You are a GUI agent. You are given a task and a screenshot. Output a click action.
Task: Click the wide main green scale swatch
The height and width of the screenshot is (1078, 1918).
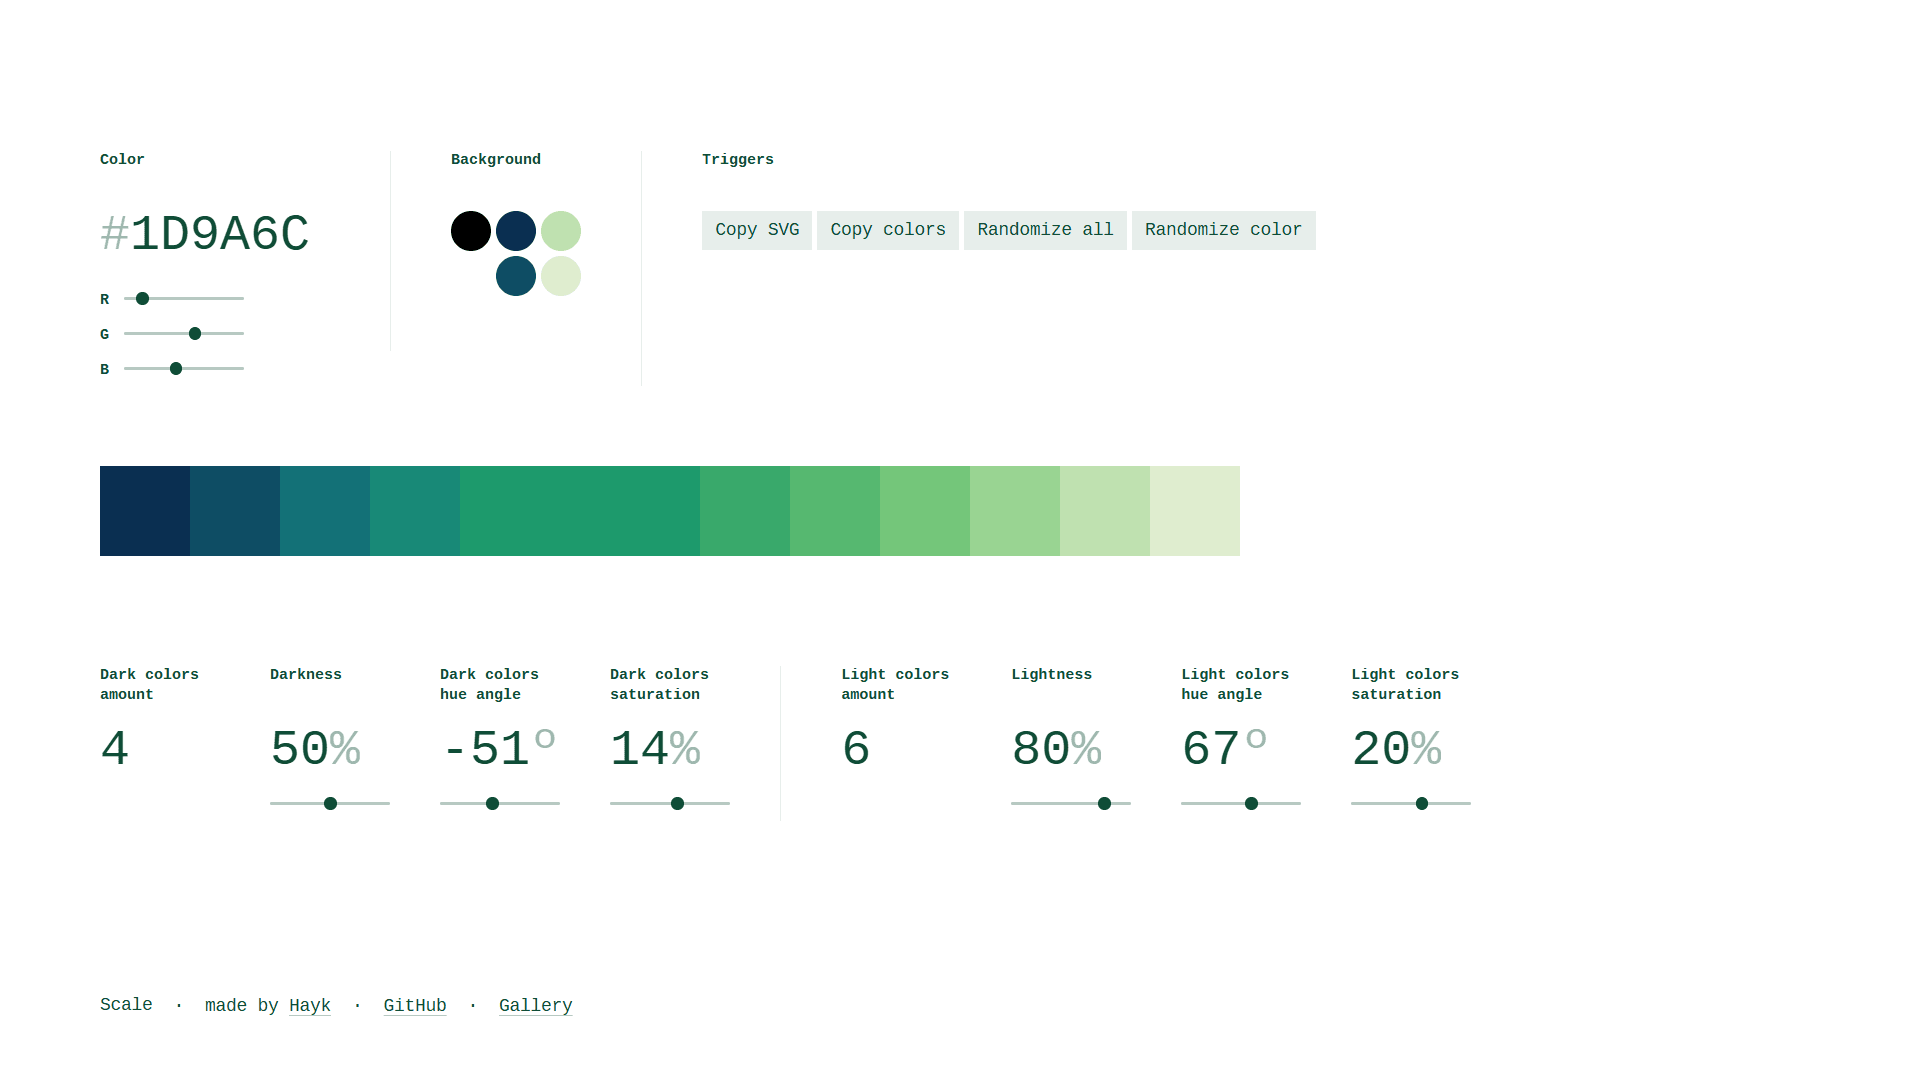coord(580,511)
